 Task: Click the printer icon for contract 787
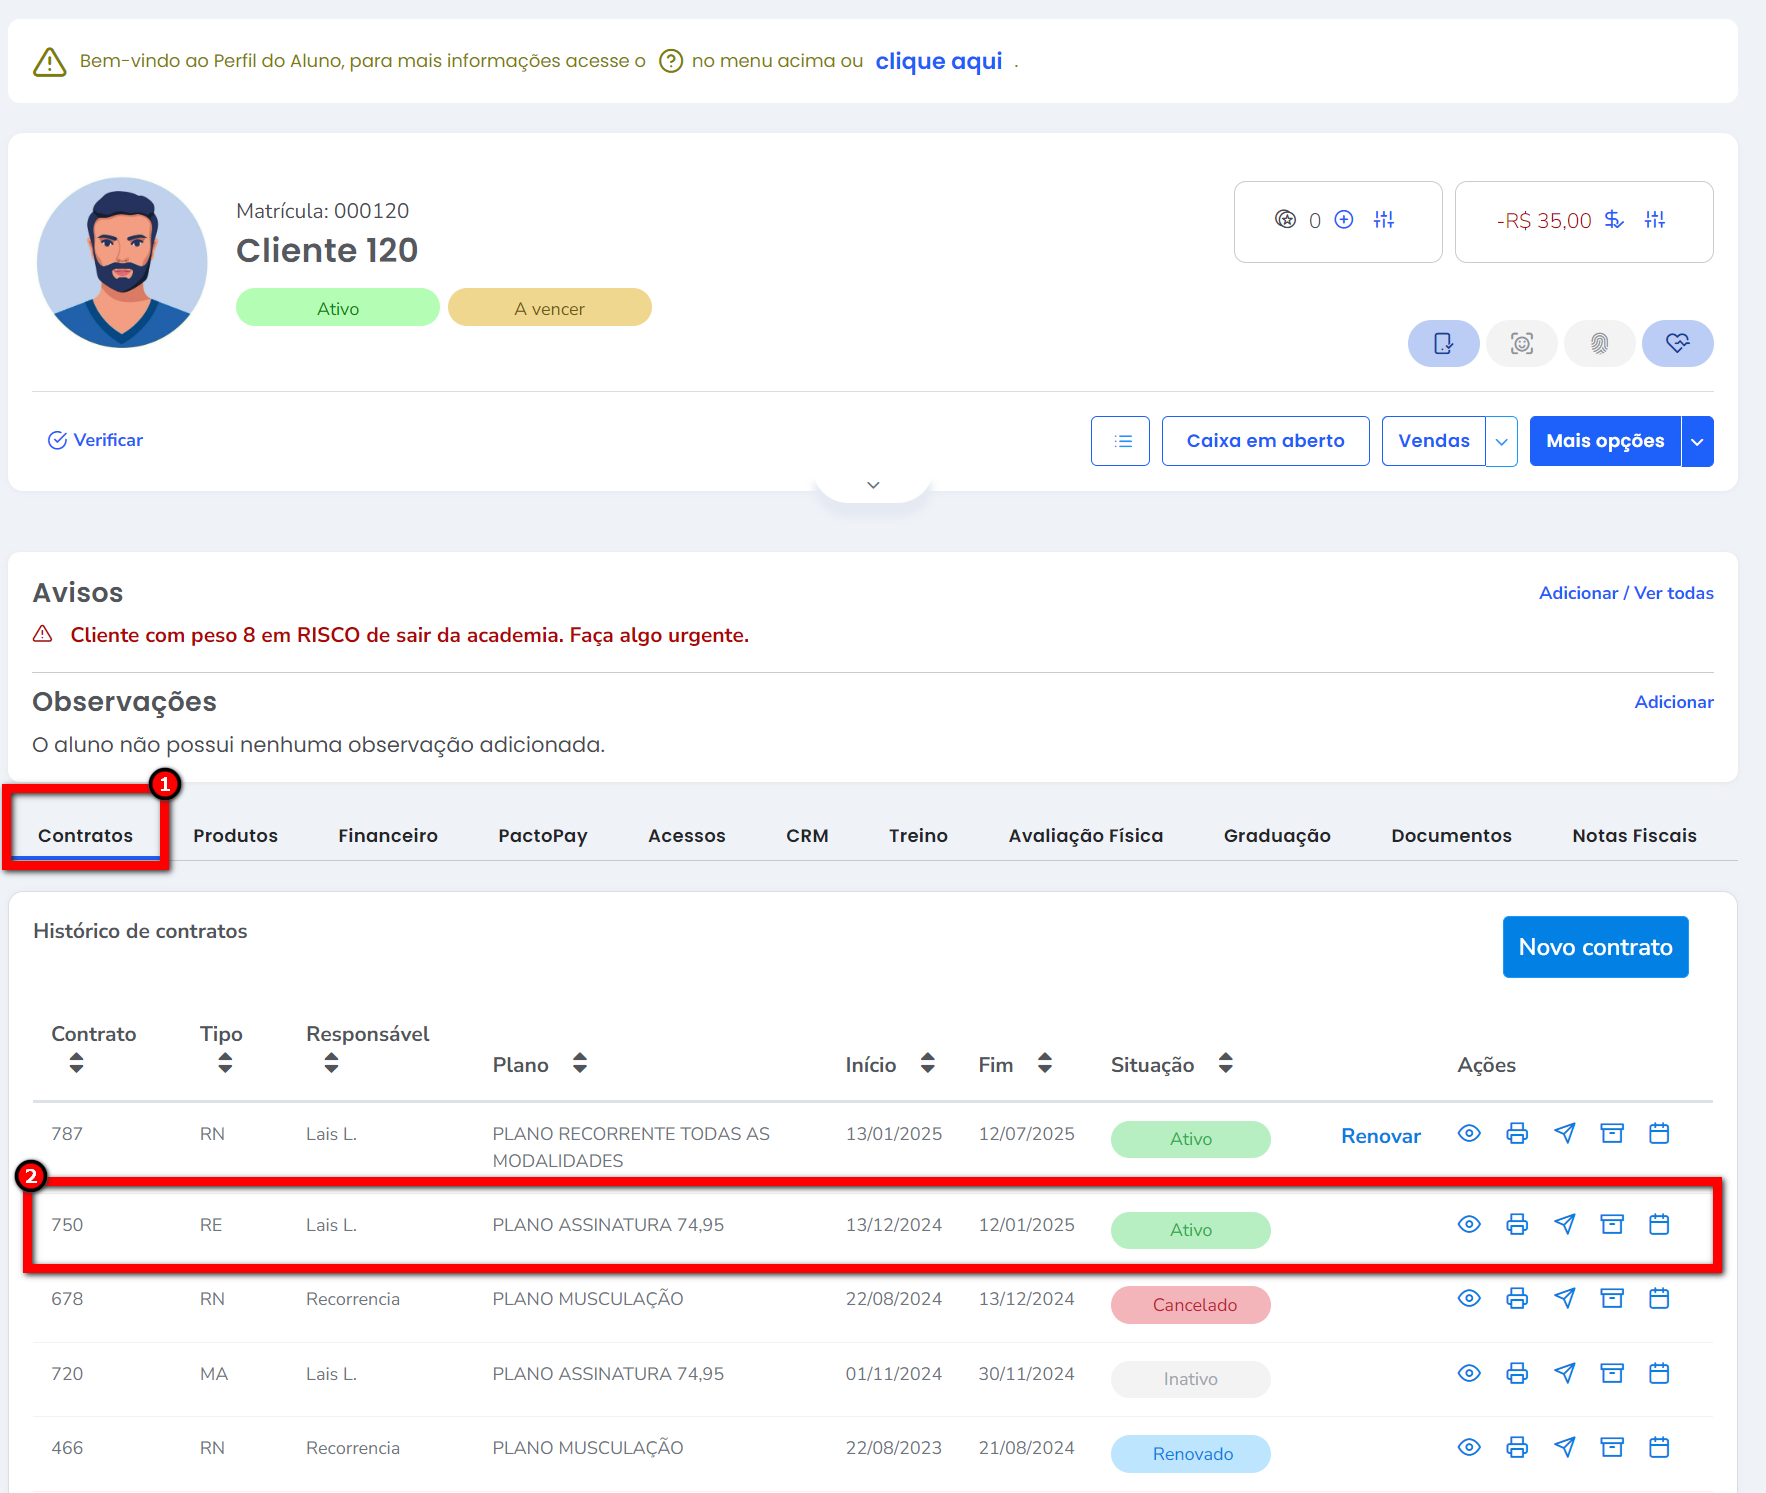[1517, 1133]
